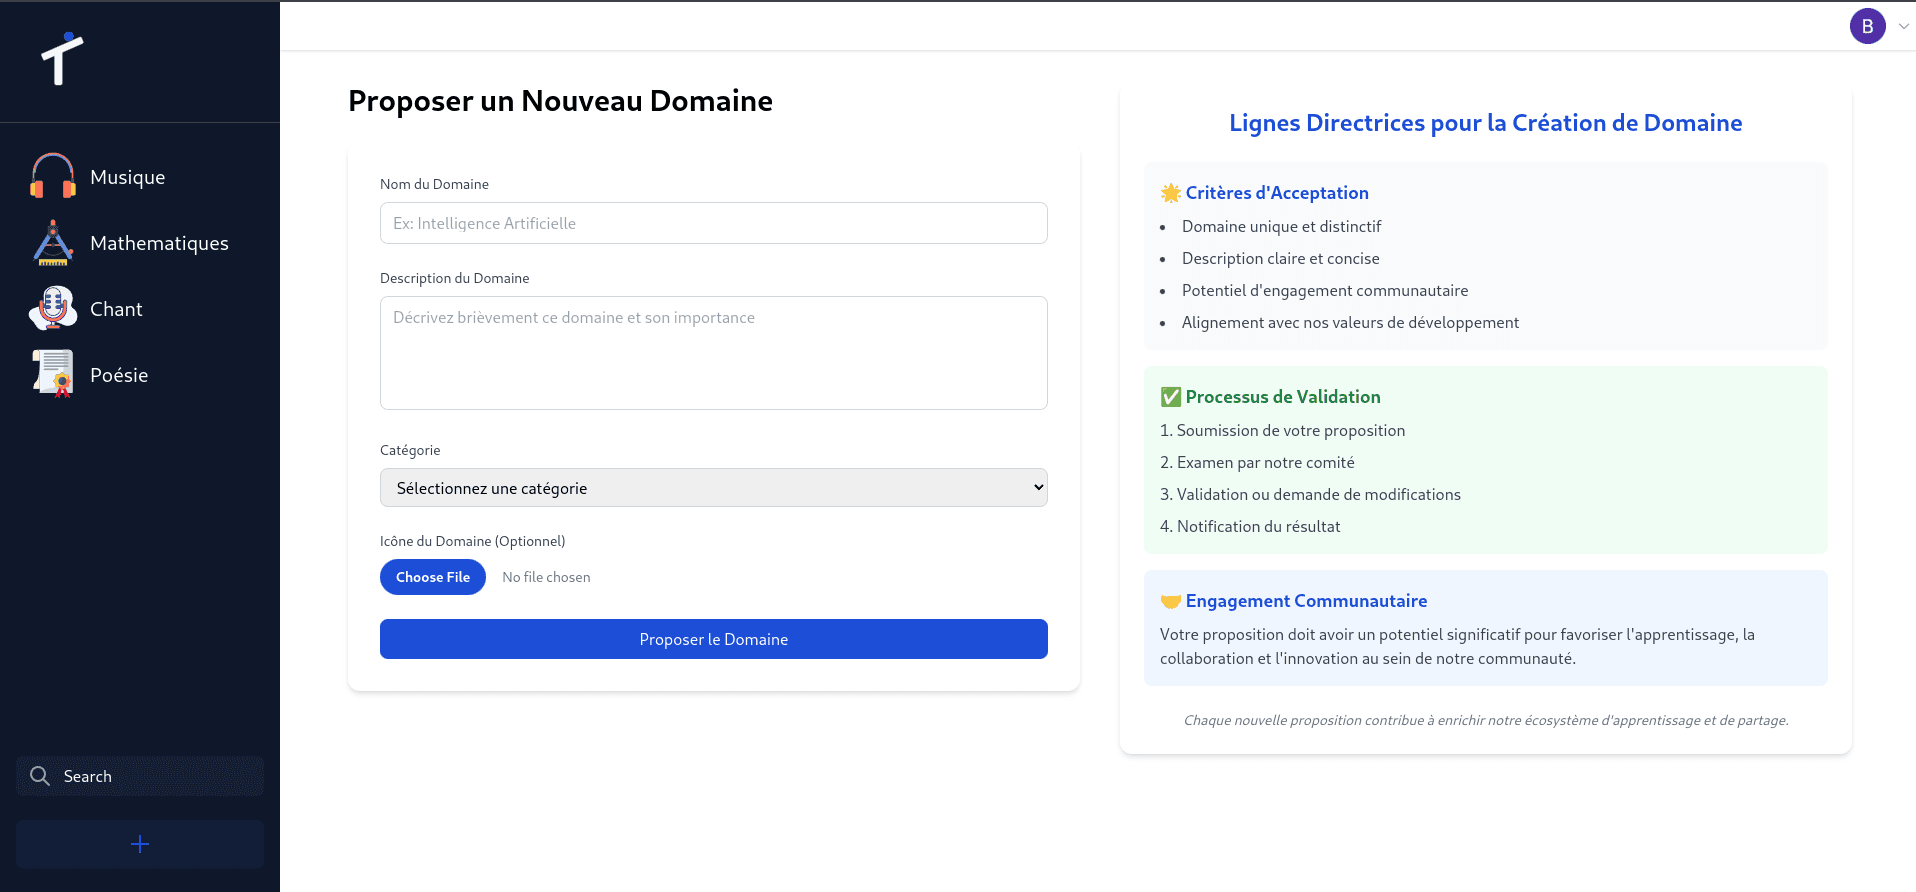This screenshot has height=892, width=1916.
Task: Click the Mathematiques compass icon
Action: [53, 243]
